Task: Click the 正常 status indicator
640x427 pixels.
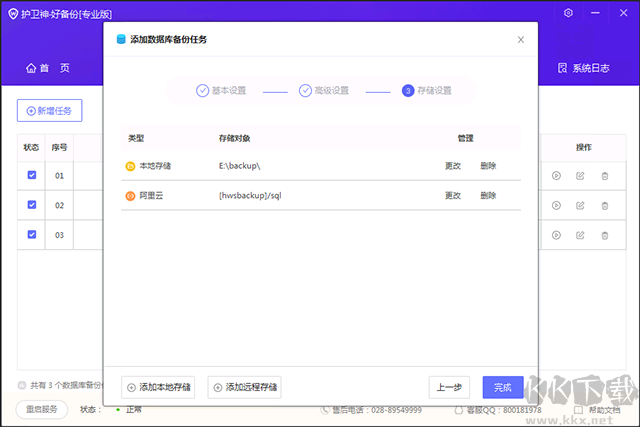Action: click(129, 409)
